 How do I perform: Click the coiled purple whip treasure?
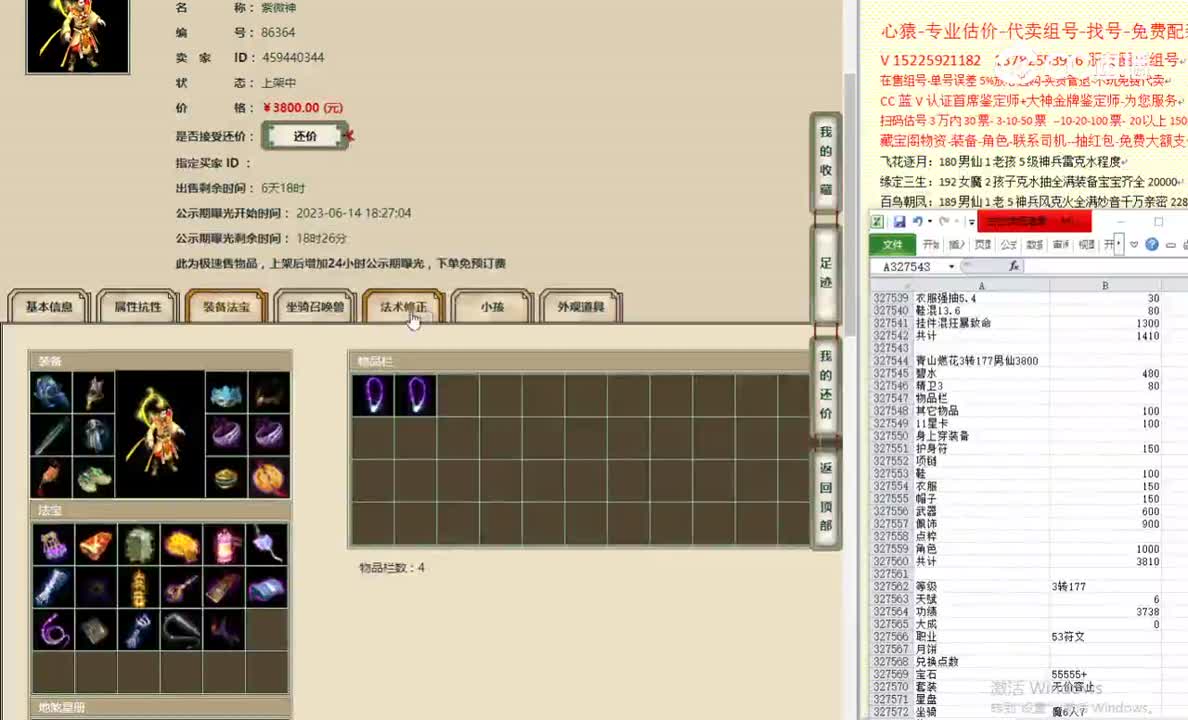[x=53, y=630]
